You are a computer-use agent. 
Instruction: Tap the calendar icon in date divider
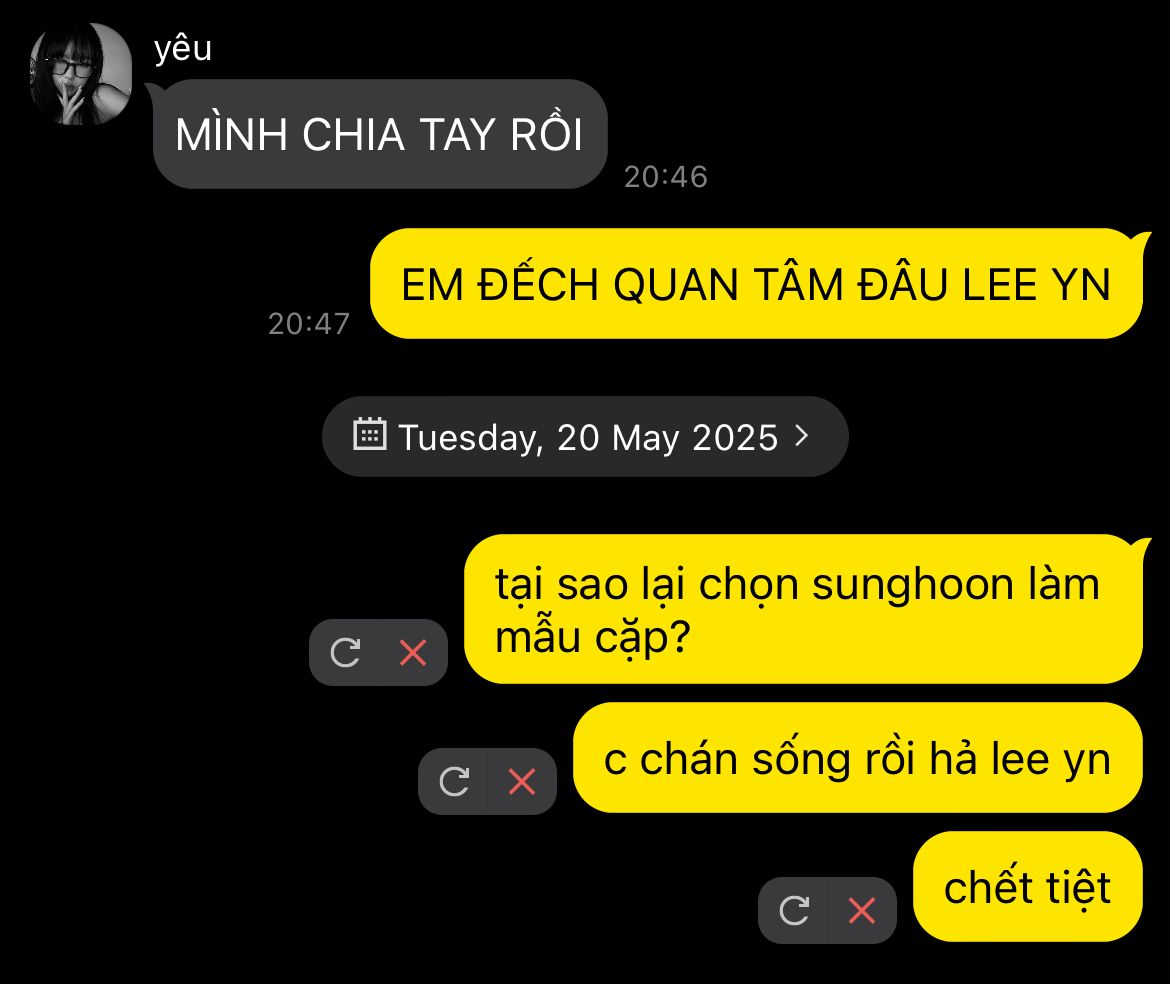pyautogui.click(x=369, y=434)
